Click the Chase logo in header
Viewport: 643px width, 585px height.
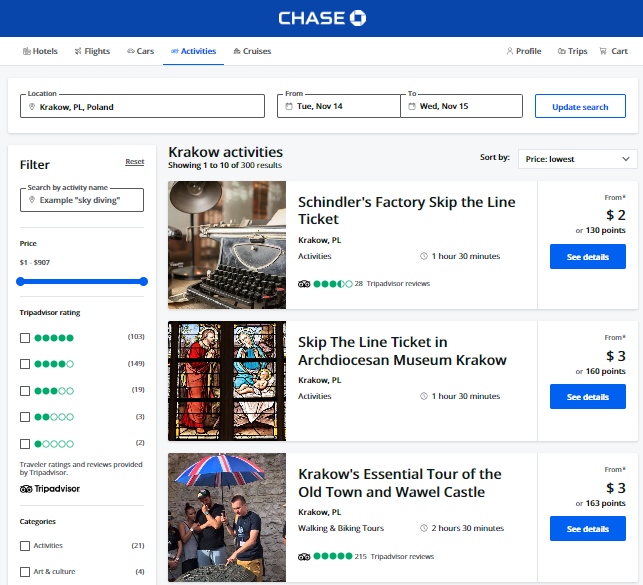pos(321,18)
